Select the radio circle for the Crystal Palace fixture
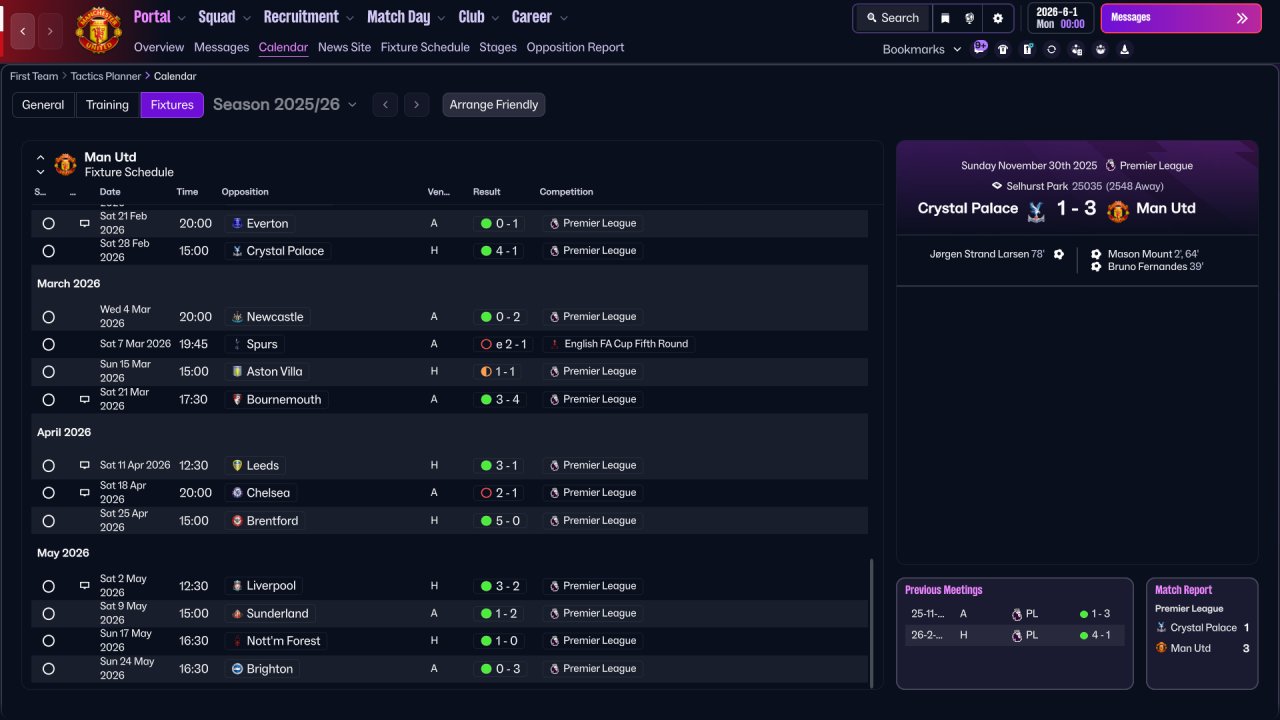The height and width of the screenshot is (720, 1280). tap(48, 251)
